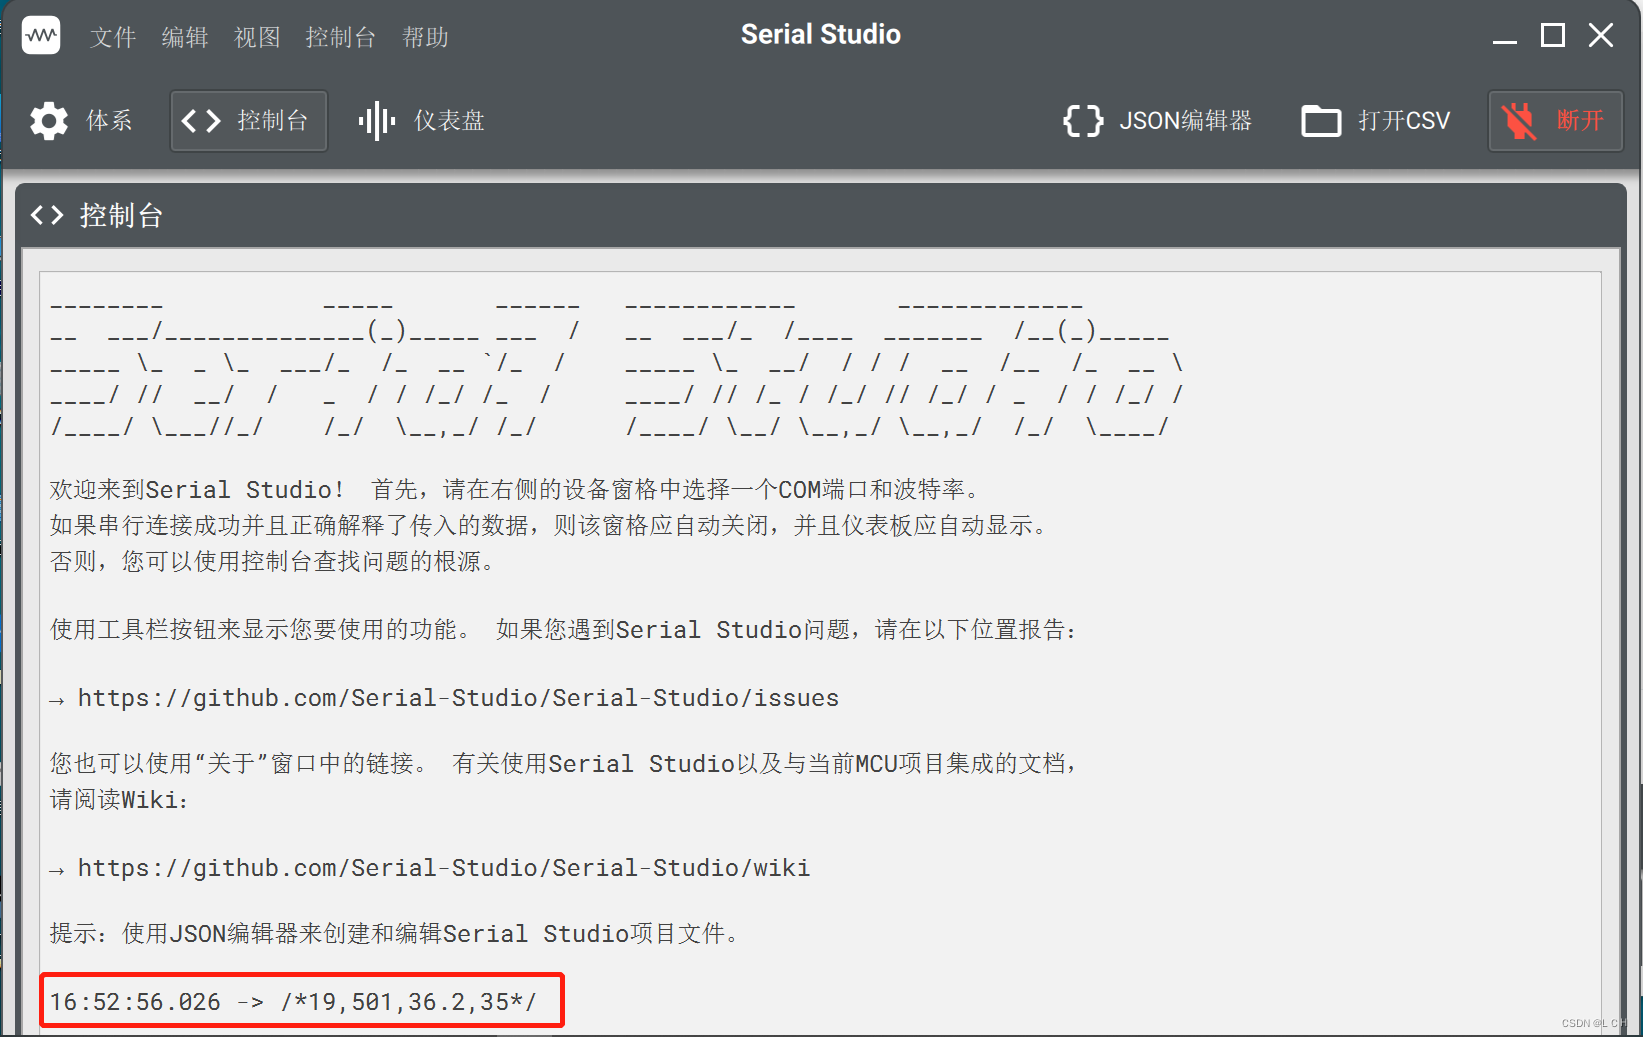Click the line 请阅读Wiki:
Image resolution: width=1643 pixels, height=1037 pixels.
(119, 800)
